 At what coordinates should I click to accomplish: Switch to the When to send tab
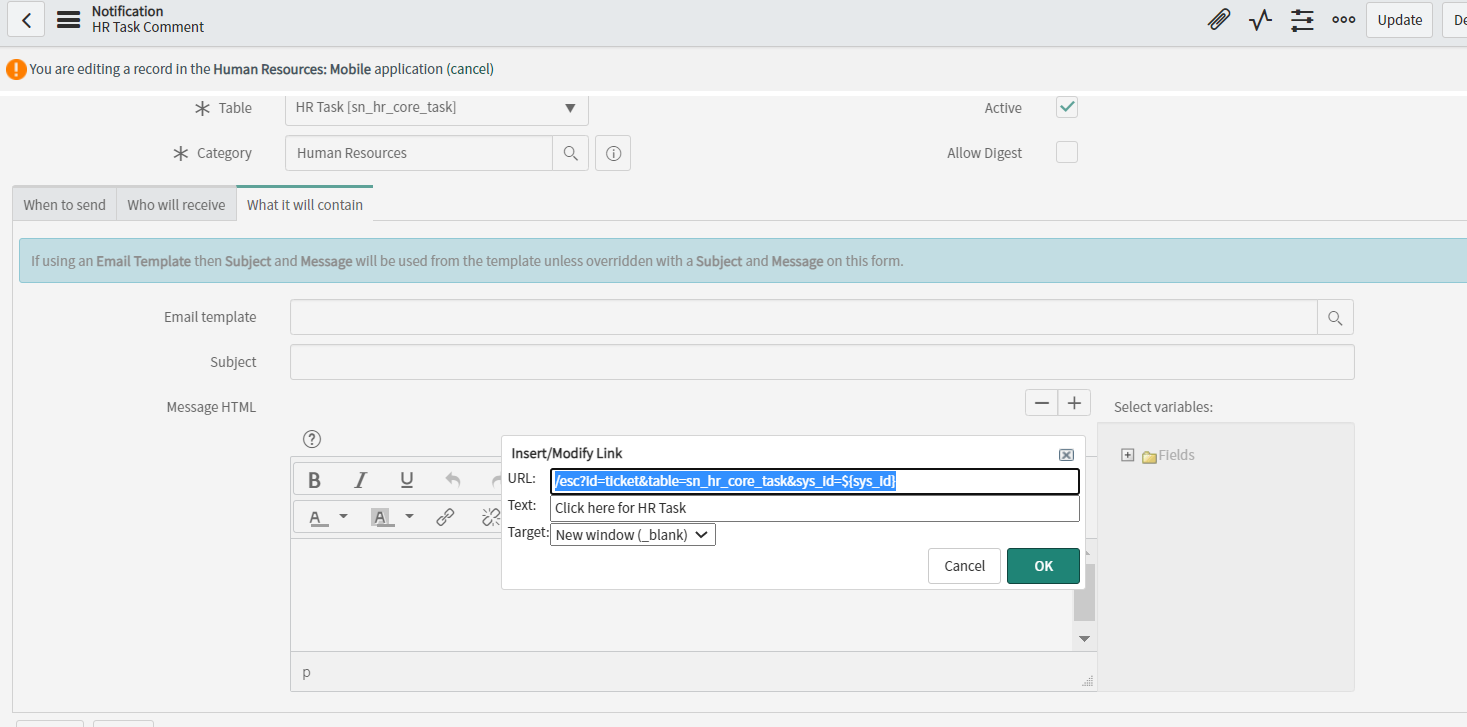65,204
